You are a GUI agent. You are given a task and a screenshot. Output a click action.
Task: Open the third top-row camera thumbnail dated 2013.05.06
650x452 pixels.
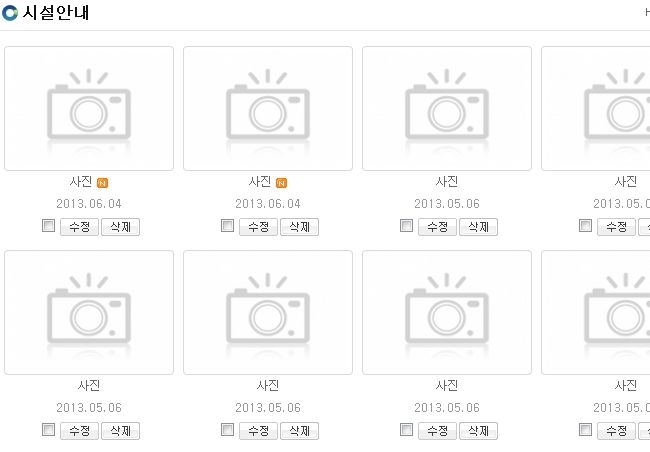point(447,108)
